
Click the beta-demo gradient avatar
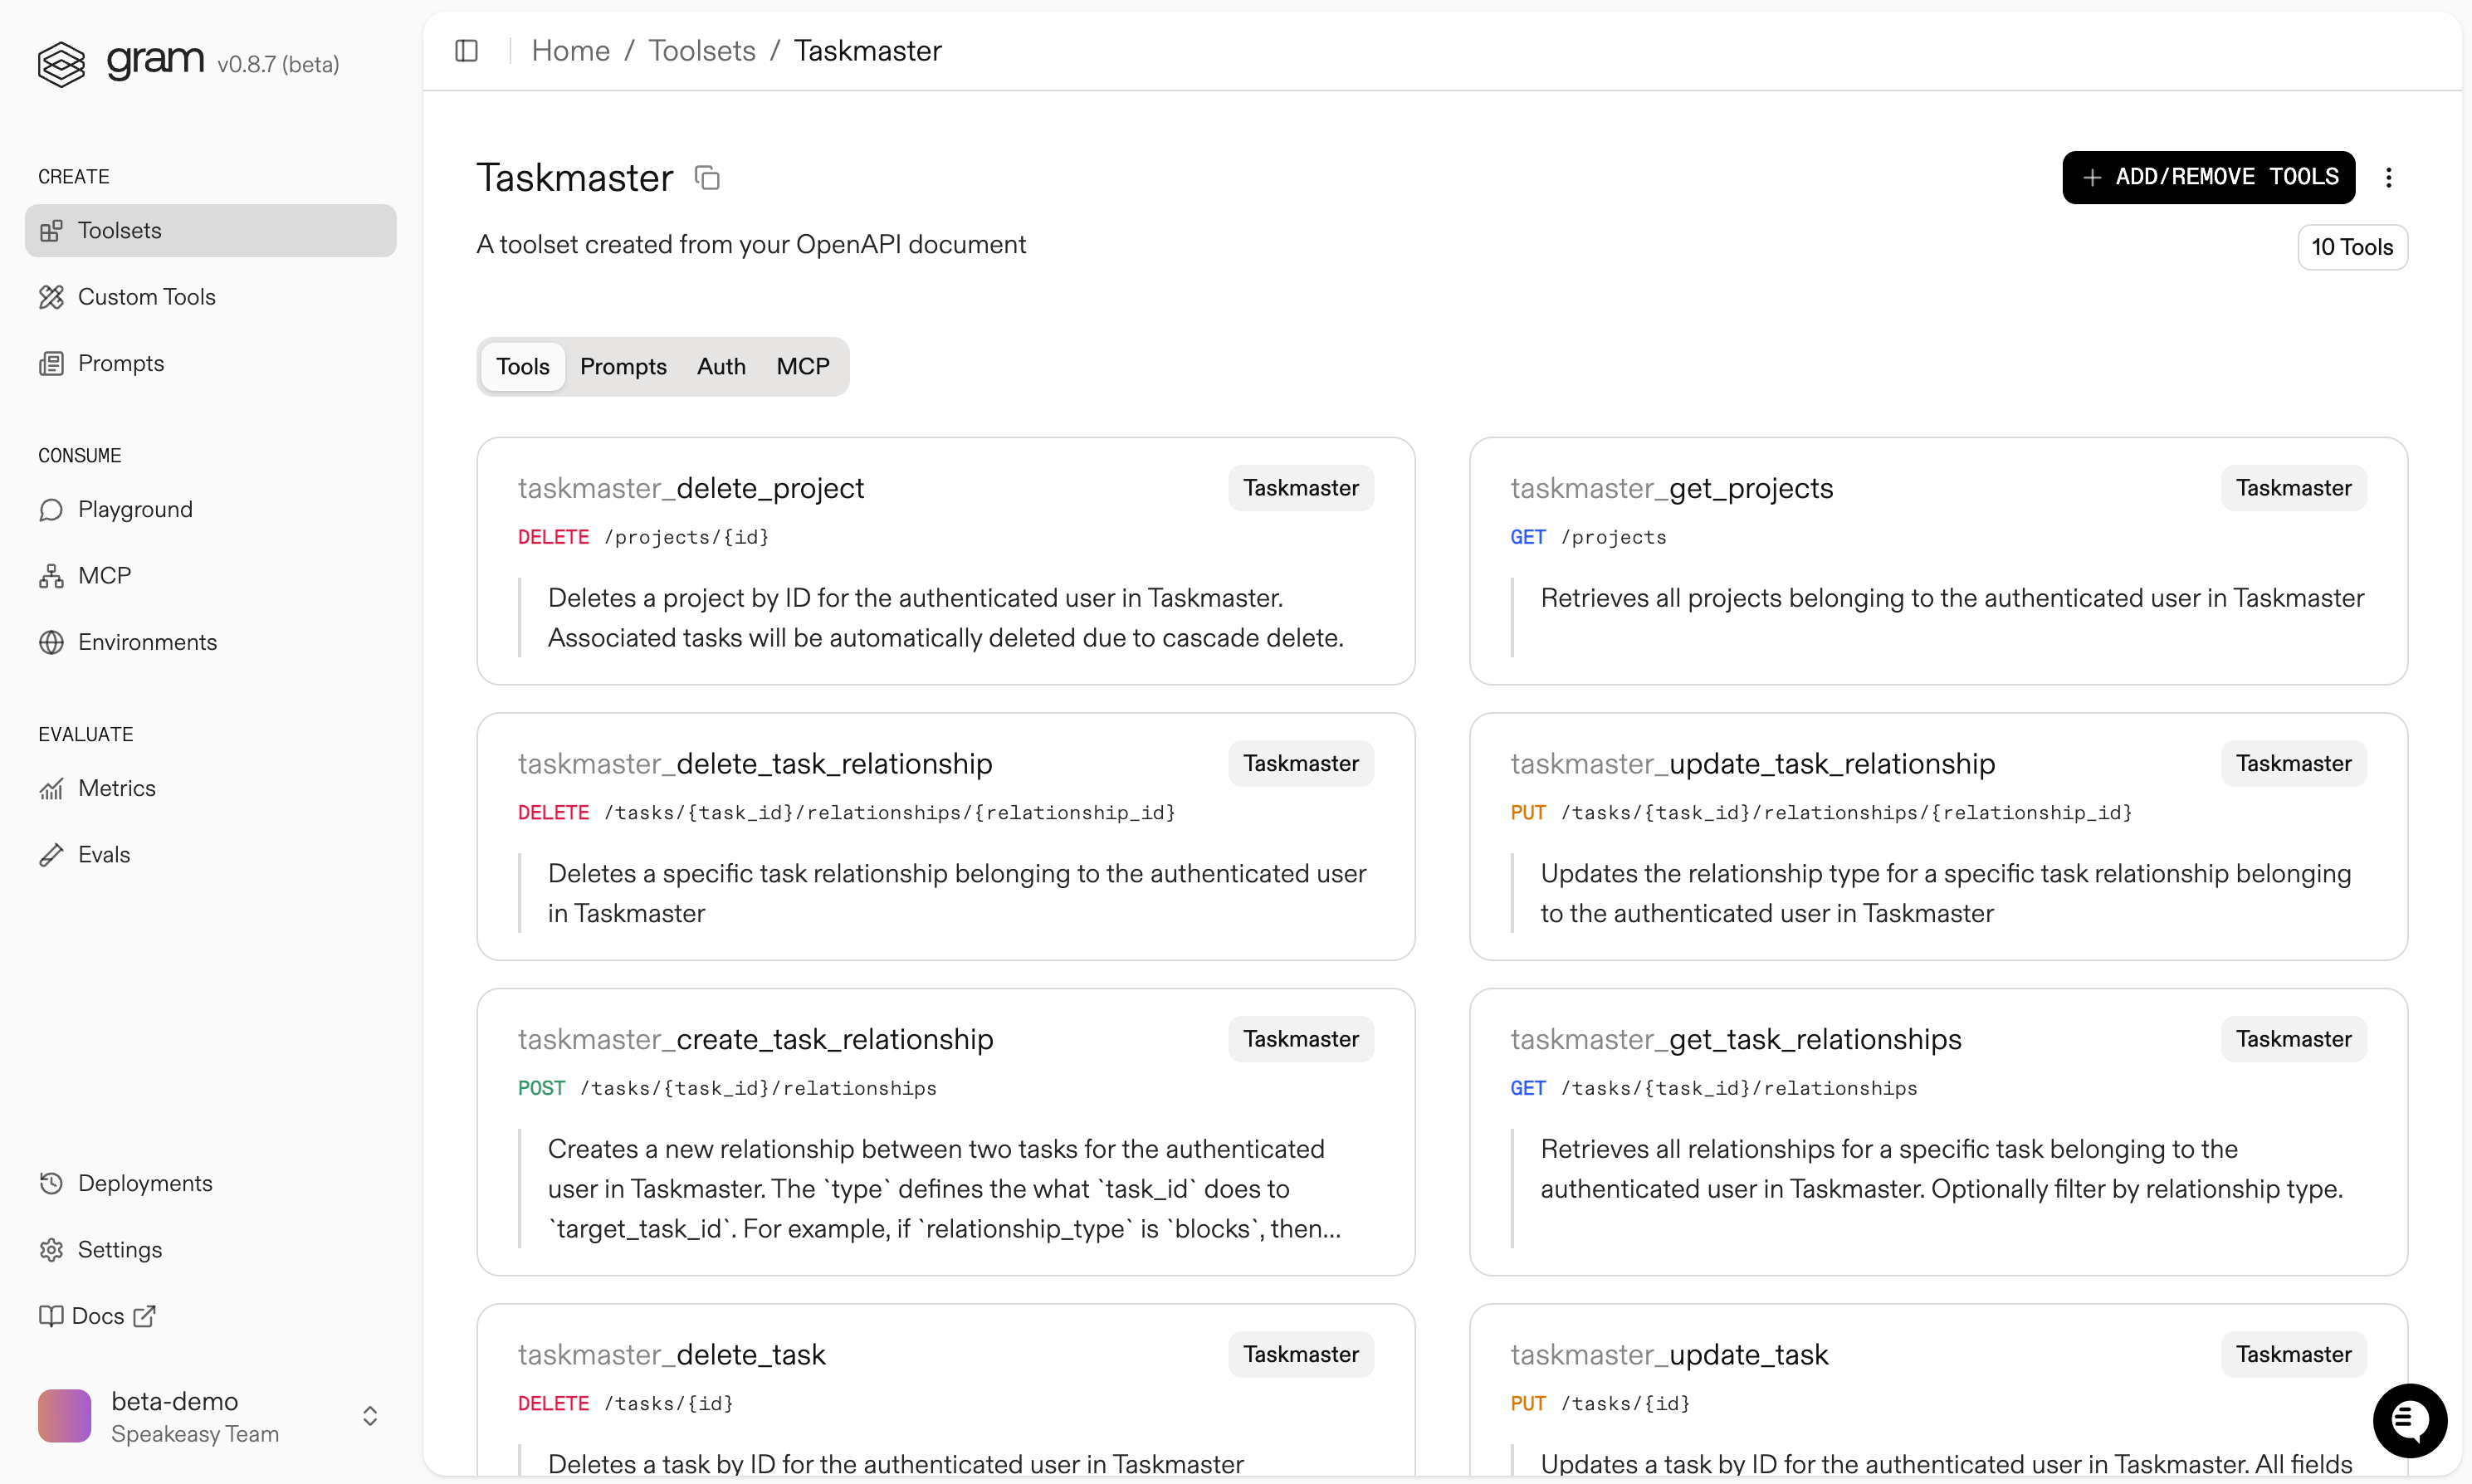pyautogui.click(x=64, y=1416)
